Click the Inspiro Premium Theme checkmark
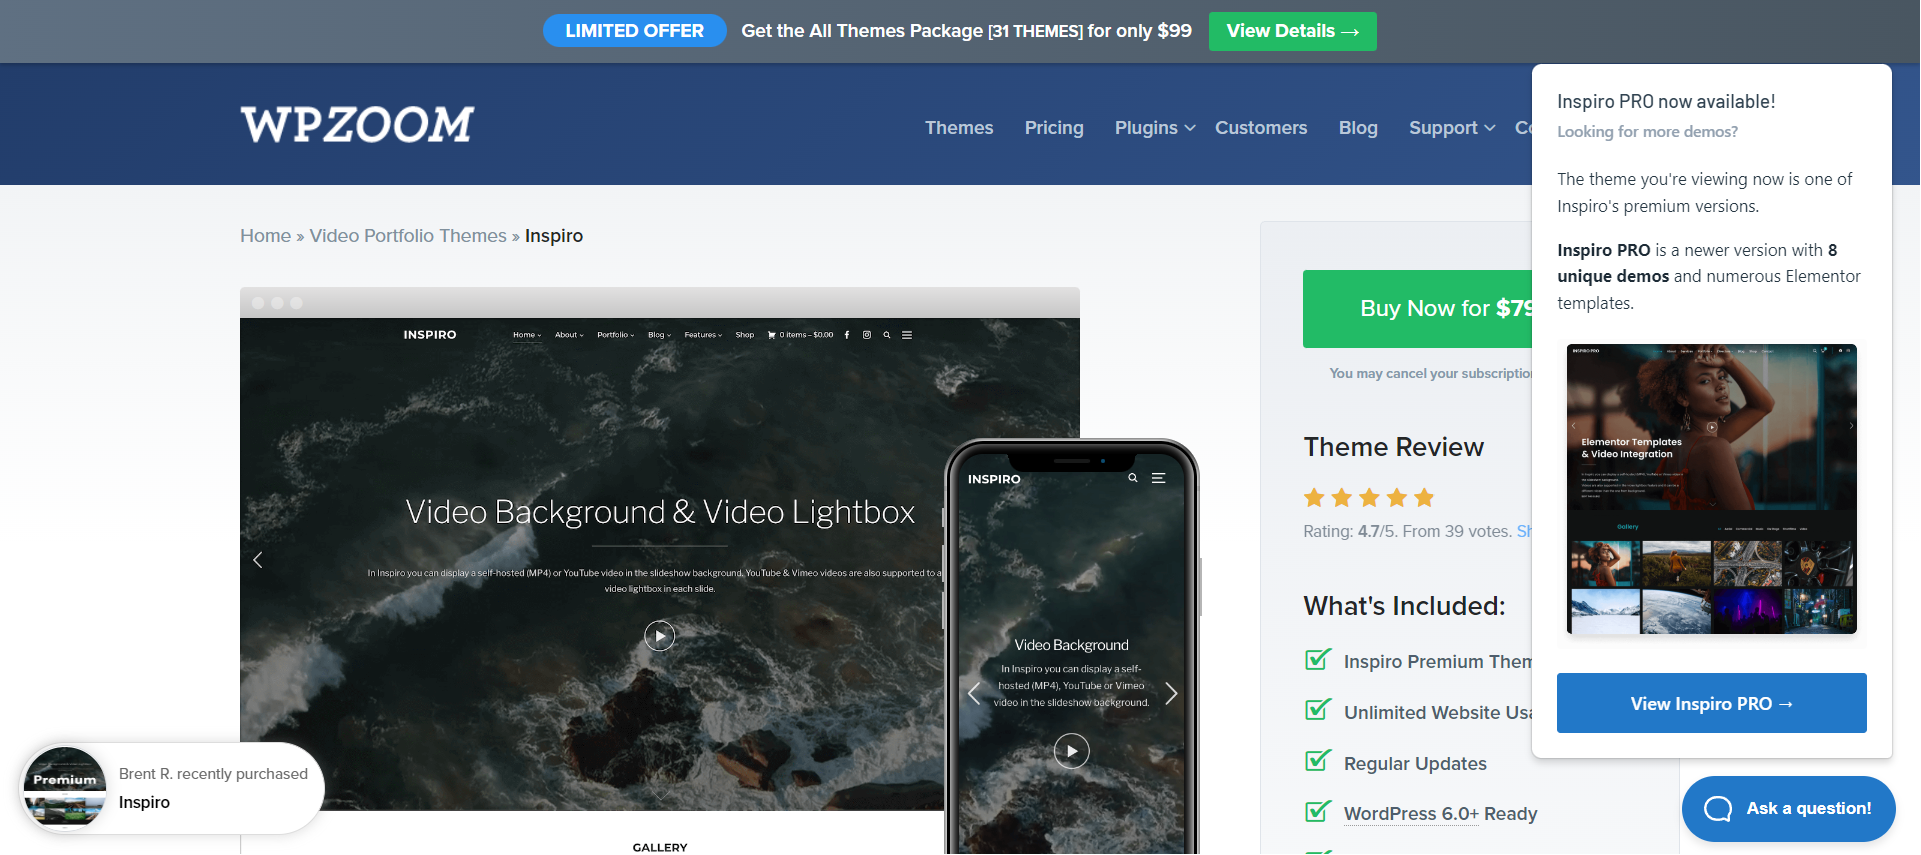Screen dimensions: 1921x855 [x=1318, y=660]
